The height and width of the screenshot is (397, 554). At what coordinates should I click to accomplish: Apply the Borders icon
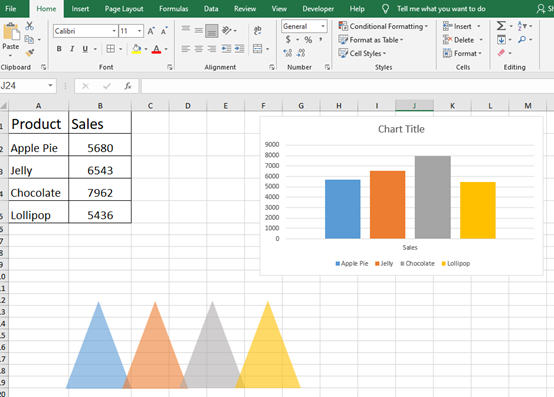pos(111,49)
